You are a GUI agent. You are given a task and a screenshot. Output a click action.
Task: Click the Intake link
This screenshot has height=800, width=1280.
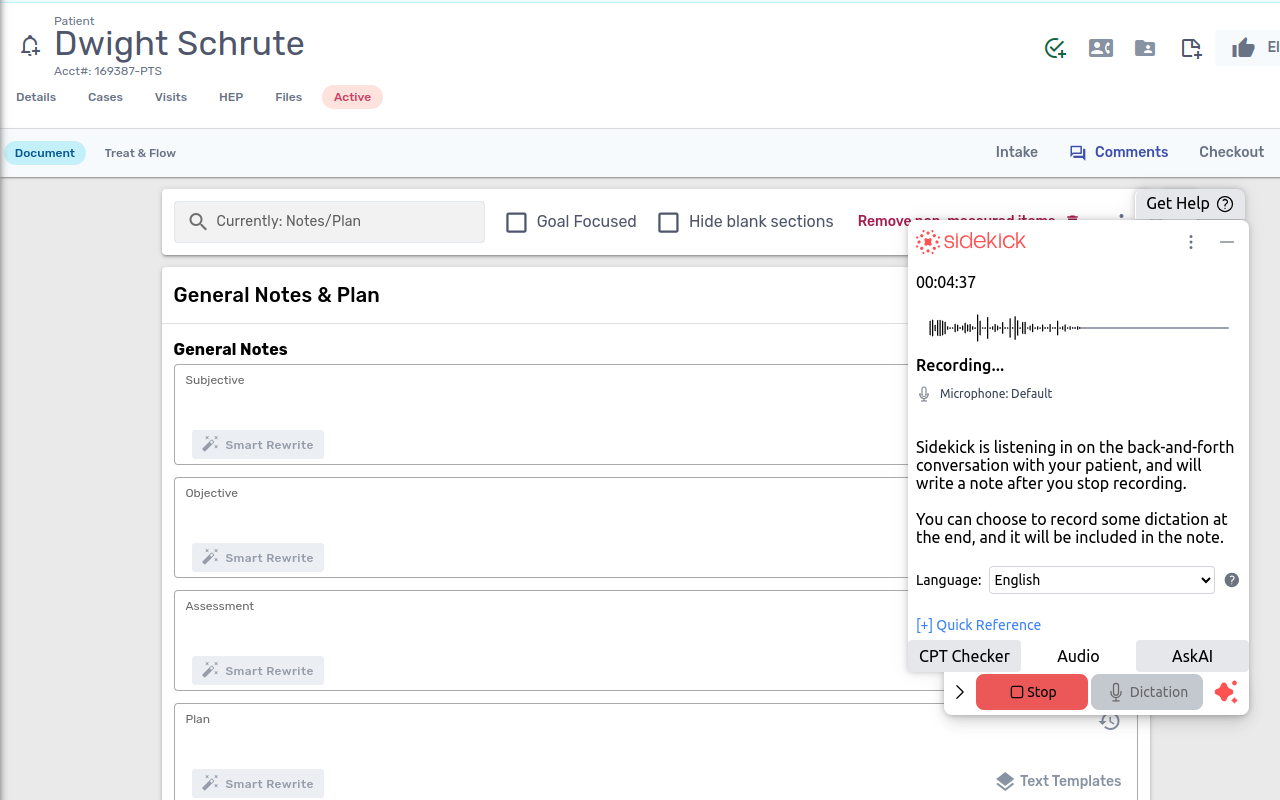pos(1017,152)
